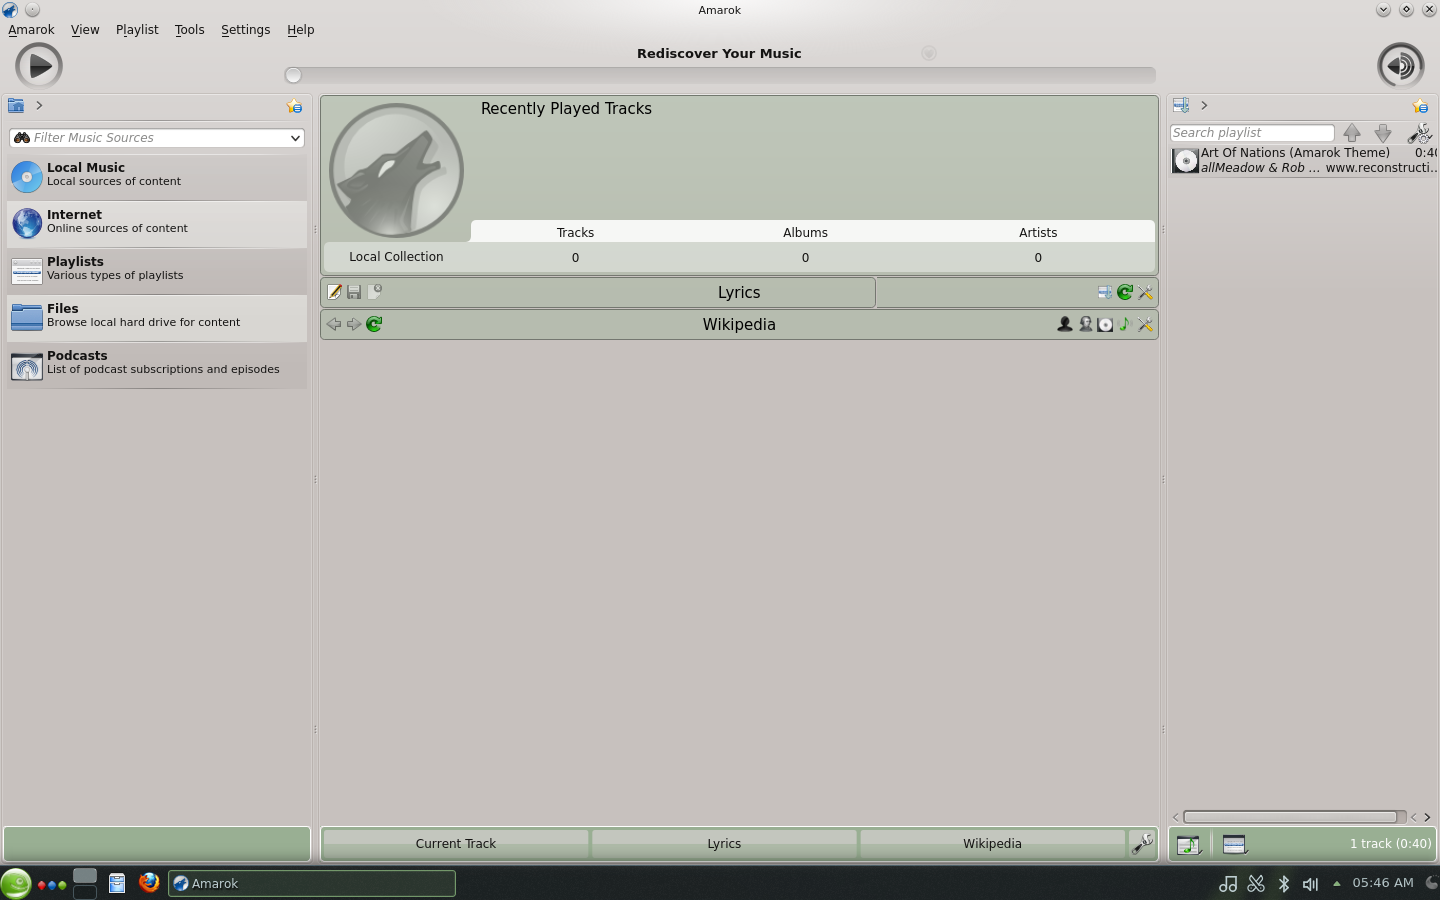Expand media sources breadcrumb chevron
Image resolution: width=1440 pixels, height=900 pixels.
39,105
